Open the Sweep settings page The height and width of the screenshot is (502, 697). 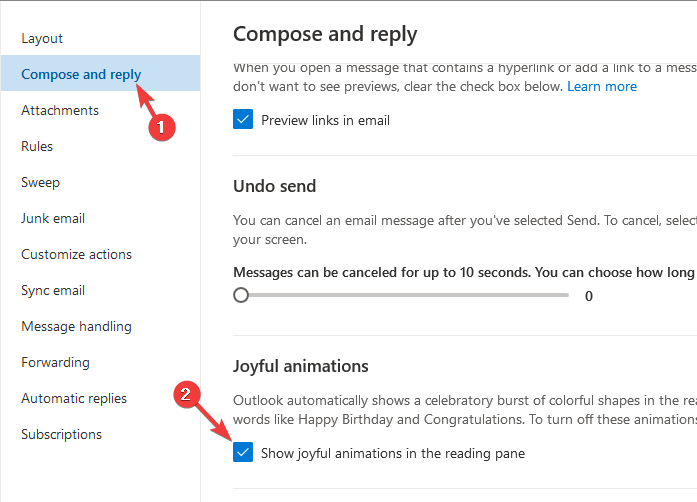click(x=40, y=182)
